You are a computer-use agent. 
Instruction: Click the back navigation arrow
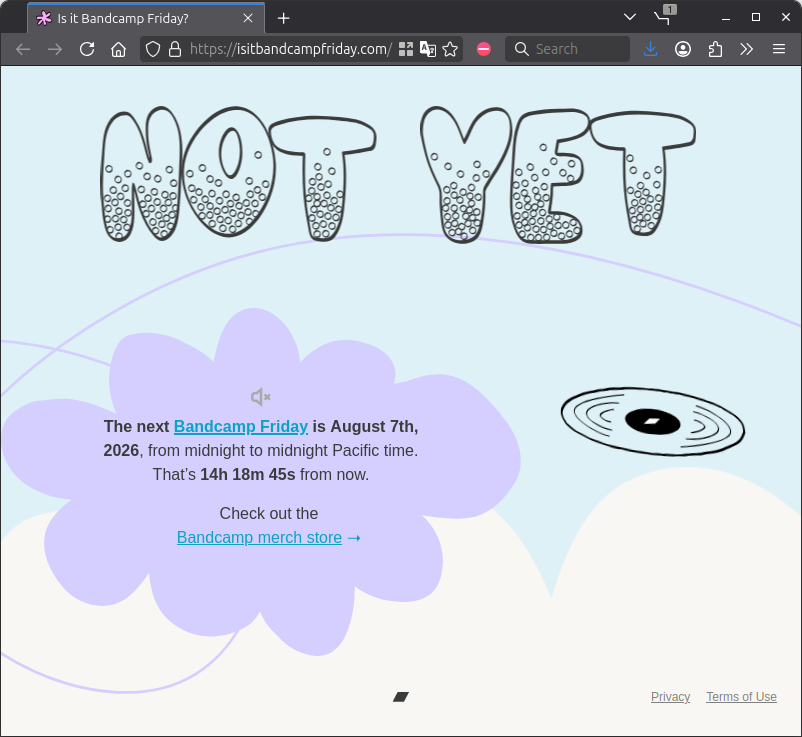pyautogui.click(x=23, y=49)
